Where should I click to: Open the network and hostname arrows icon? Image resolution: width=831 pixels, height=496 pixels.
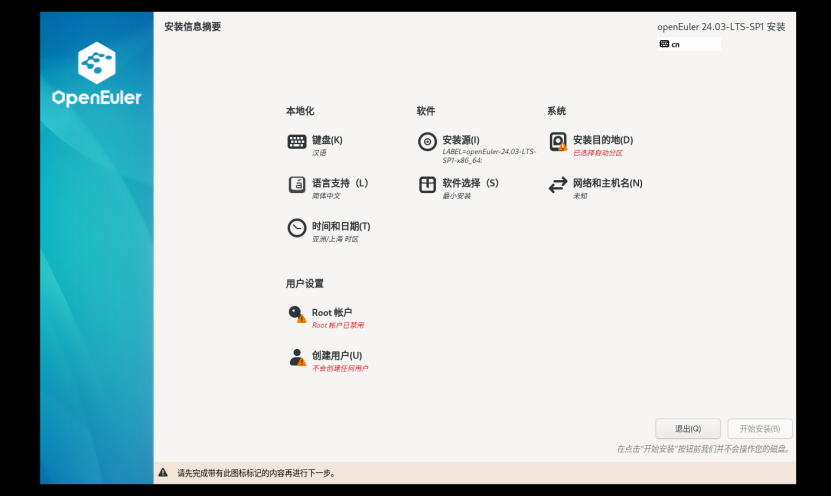click(x=558, y=184)
